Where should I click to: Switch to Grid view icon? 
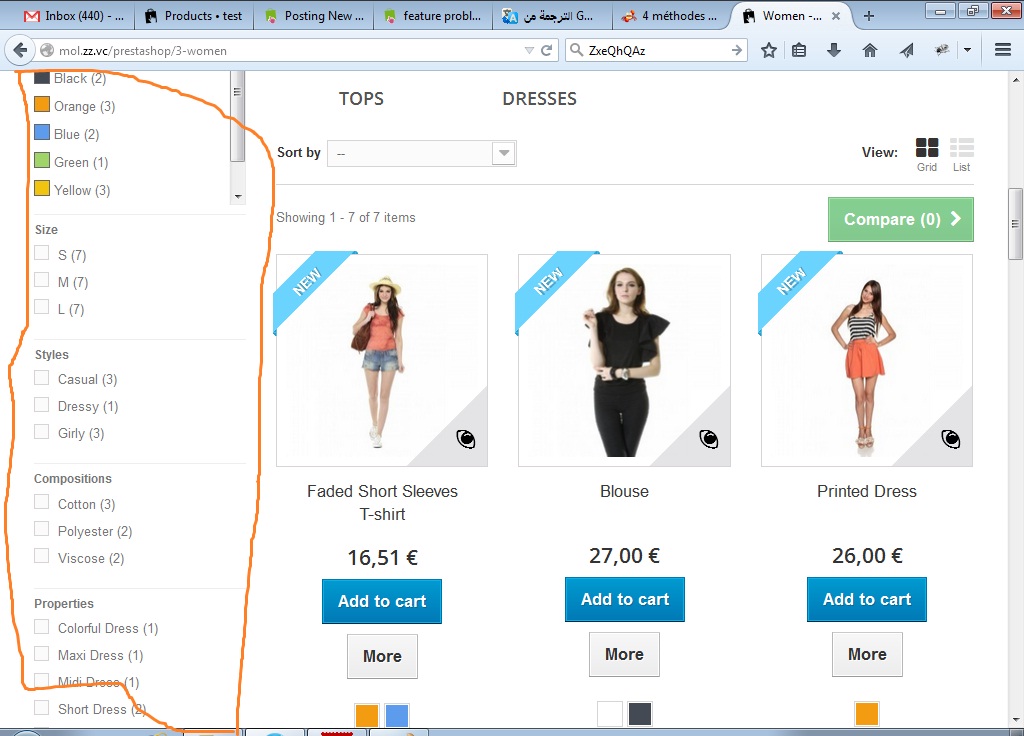927,148
